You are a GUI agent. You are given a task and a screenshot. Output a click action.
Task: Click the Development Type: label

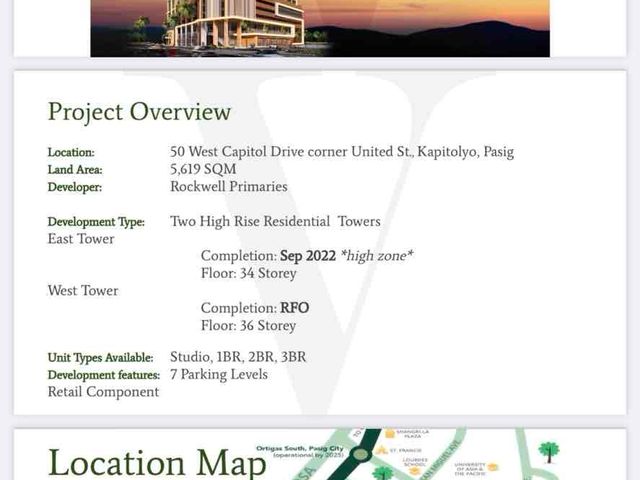point(96,222)
